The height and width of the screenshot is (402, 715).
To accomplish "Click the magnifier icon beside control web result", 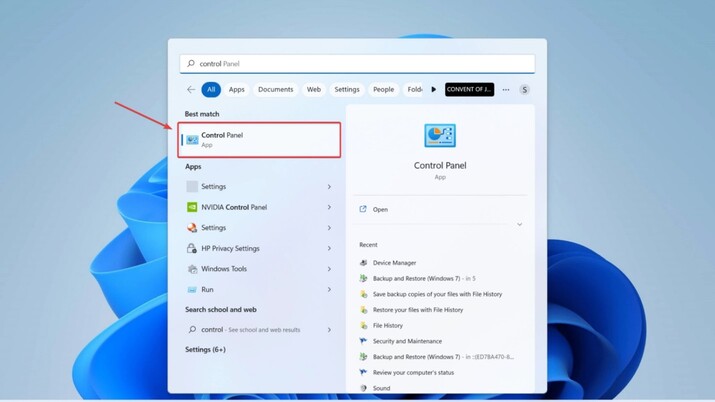I will [192, 329].
